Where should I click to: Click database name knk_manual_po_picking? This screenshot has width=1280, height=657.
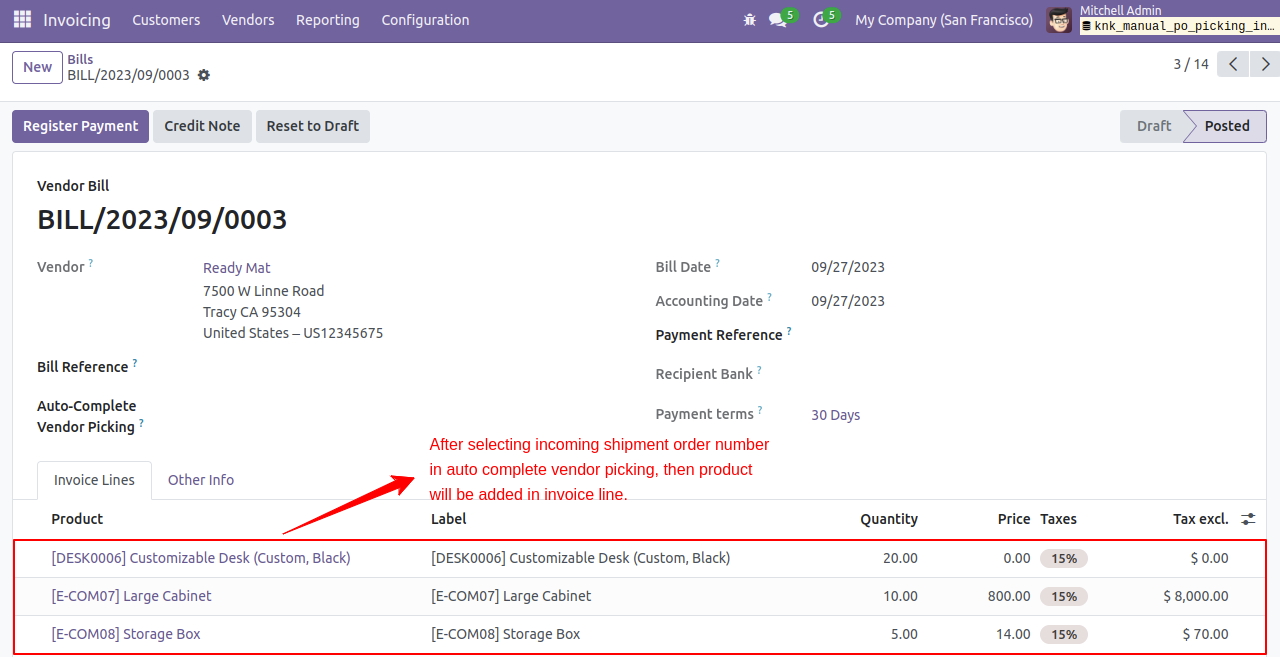1179,26
